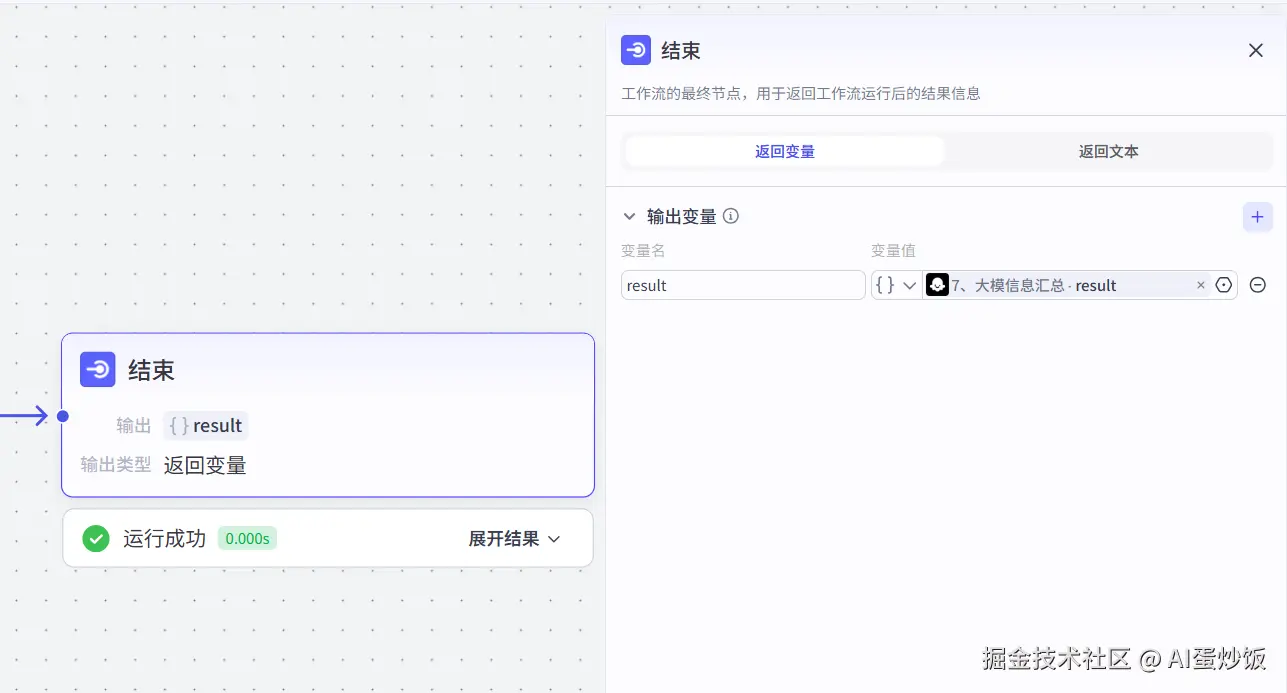Click the 大模信息汇总 result variable value field
1287x693 pixels.
(1067, 285)
